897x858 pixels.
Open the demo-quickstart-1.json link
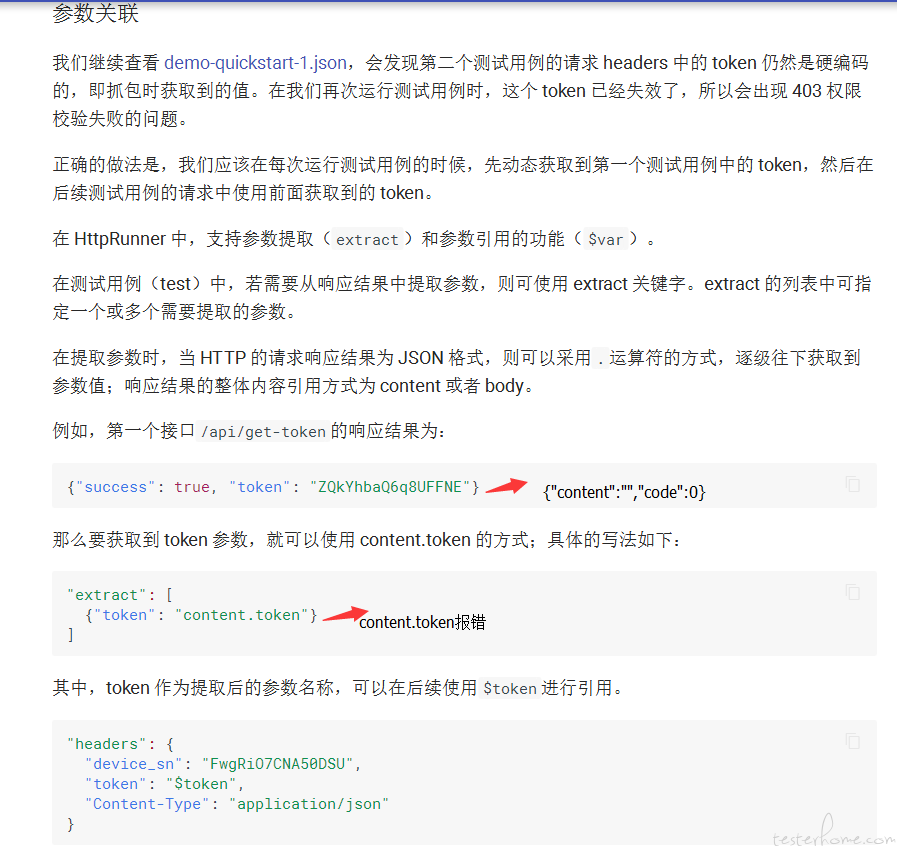pos(256,62)
